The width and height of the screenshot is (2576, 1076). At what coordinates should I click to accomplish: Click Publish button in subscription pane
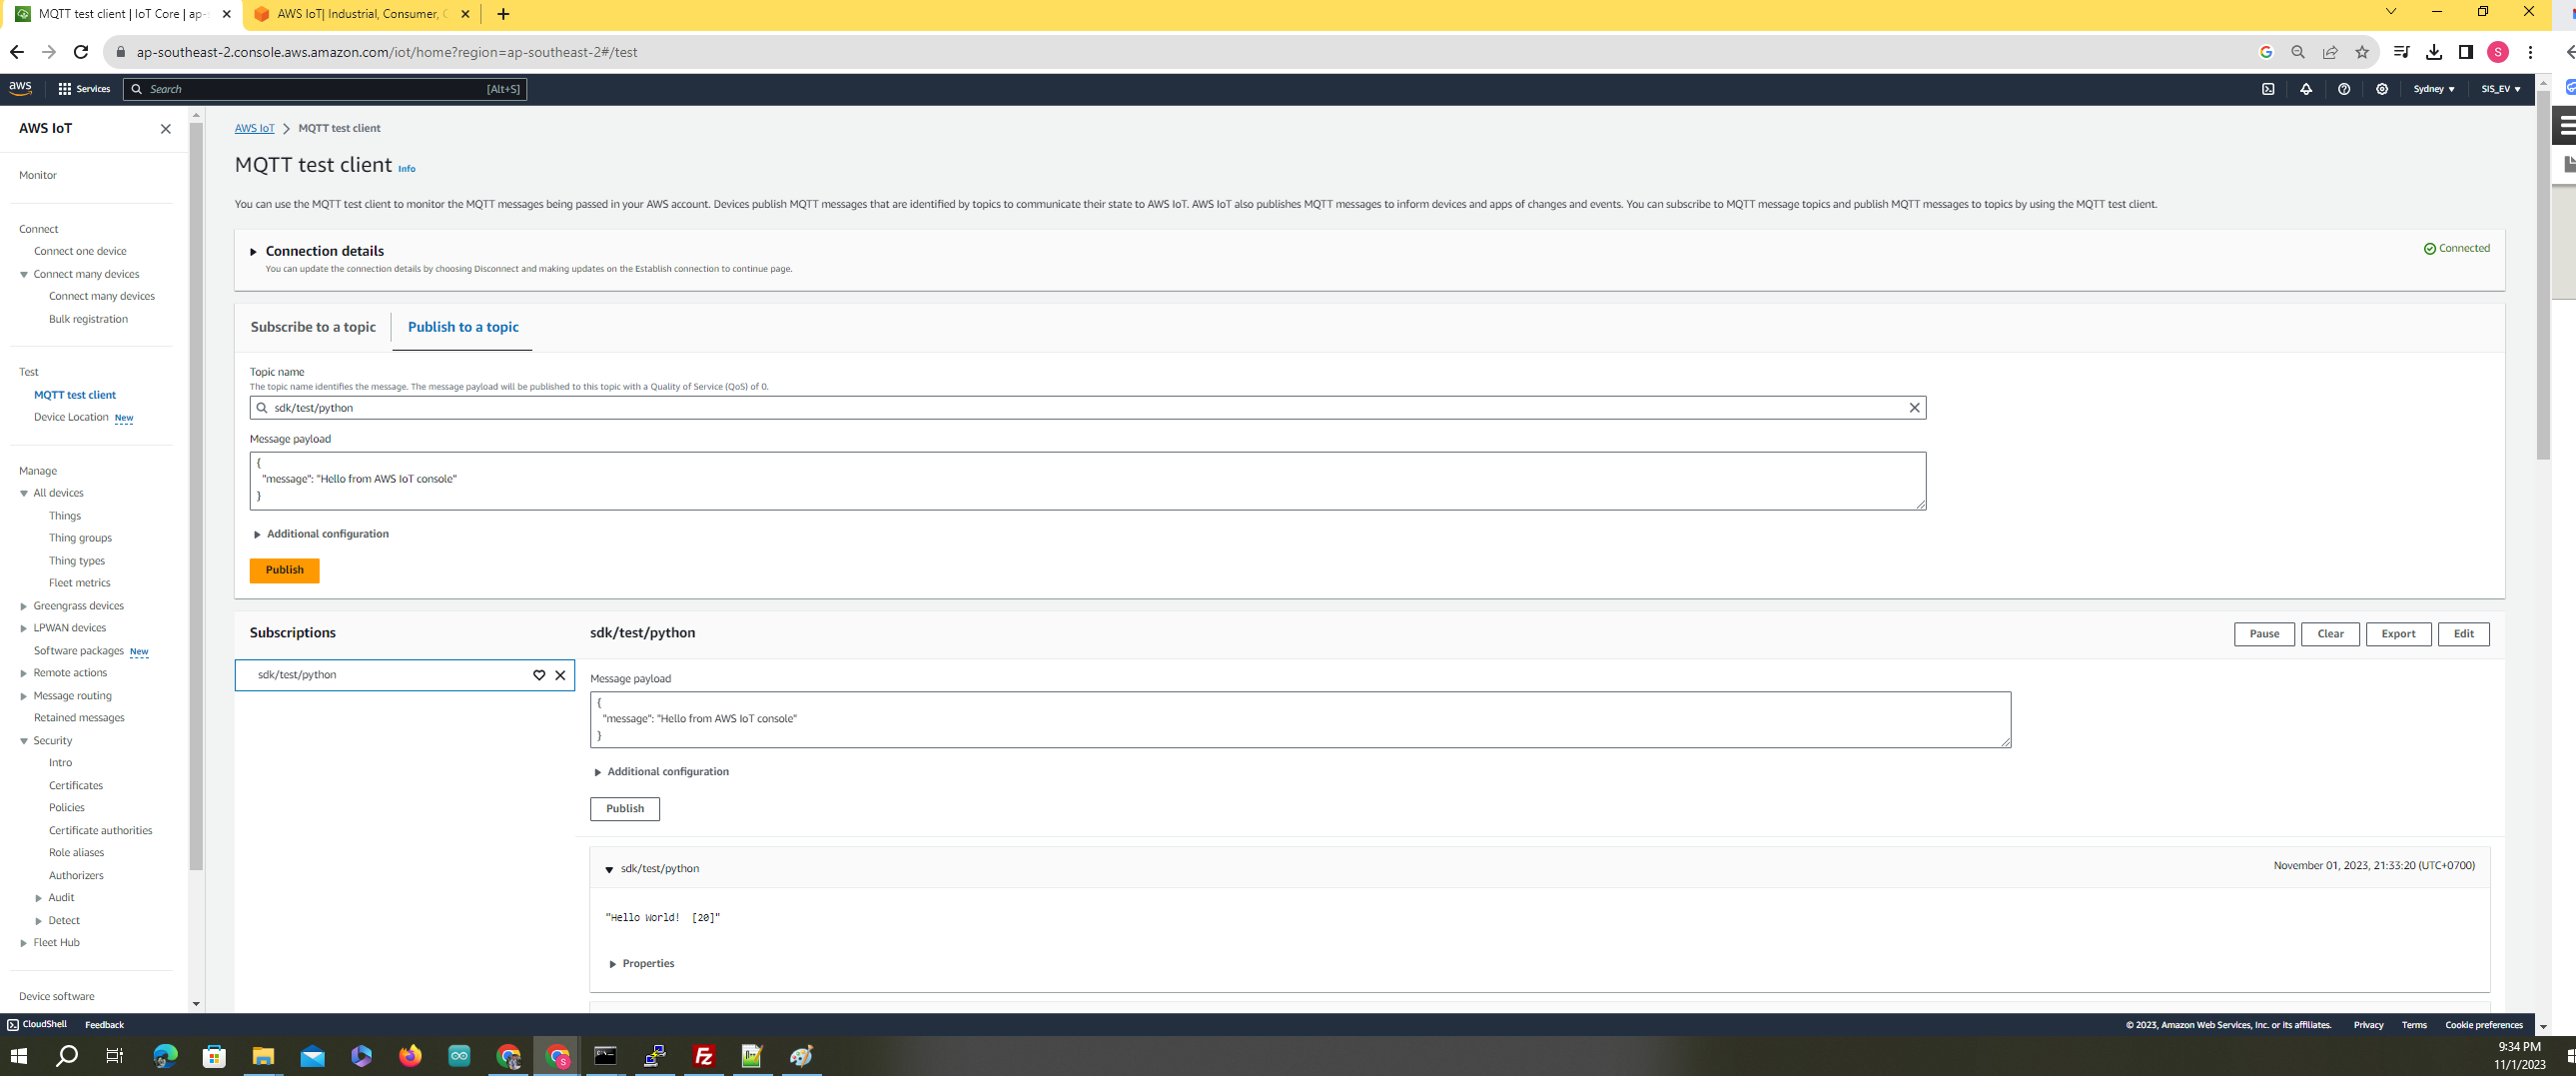pos(625,809)
